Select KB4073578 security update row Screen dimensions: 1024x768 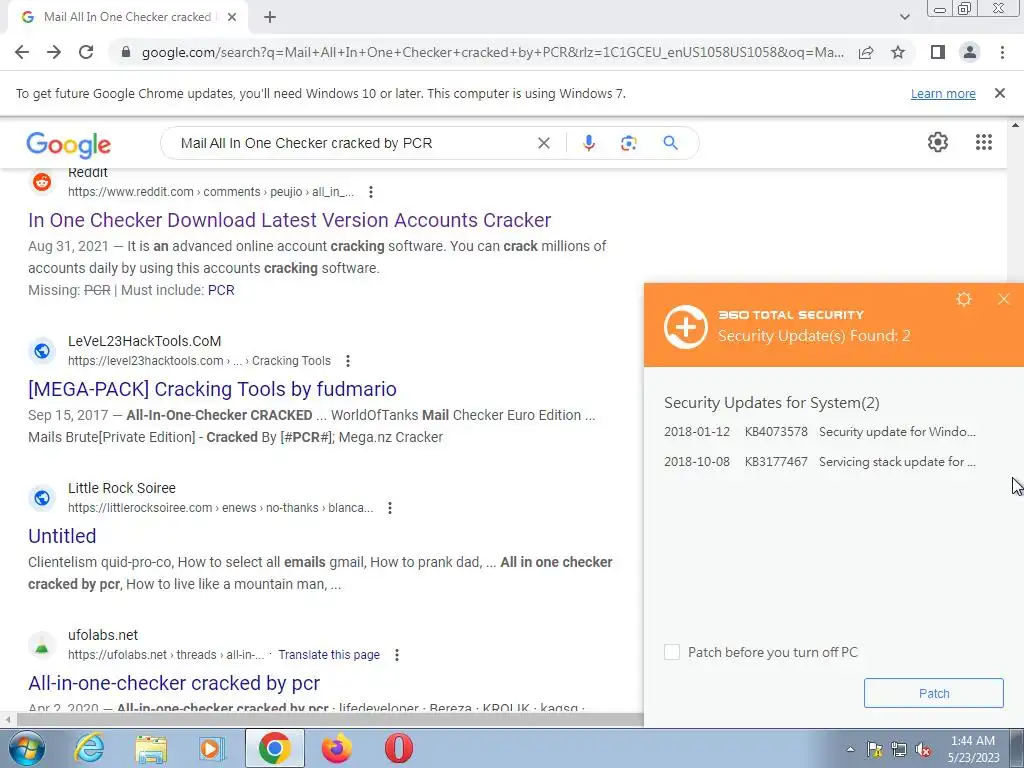click(820, 432)
